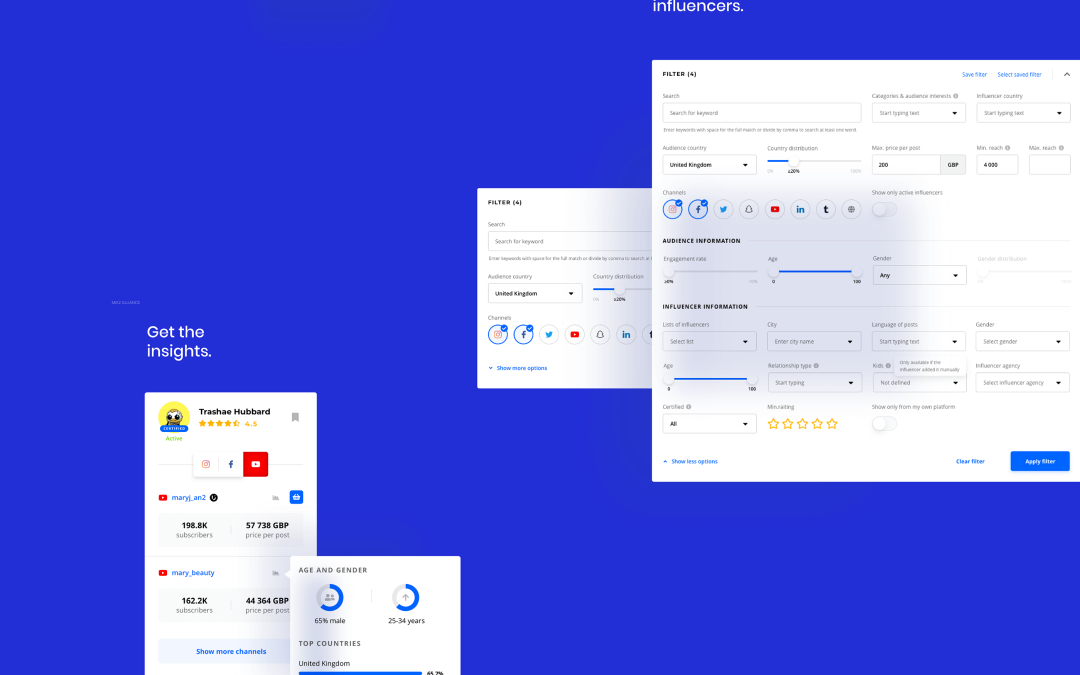Click Clear filter button
Image resolution: width=1080 pixels, height=675 pixels.
pos(970,461)
